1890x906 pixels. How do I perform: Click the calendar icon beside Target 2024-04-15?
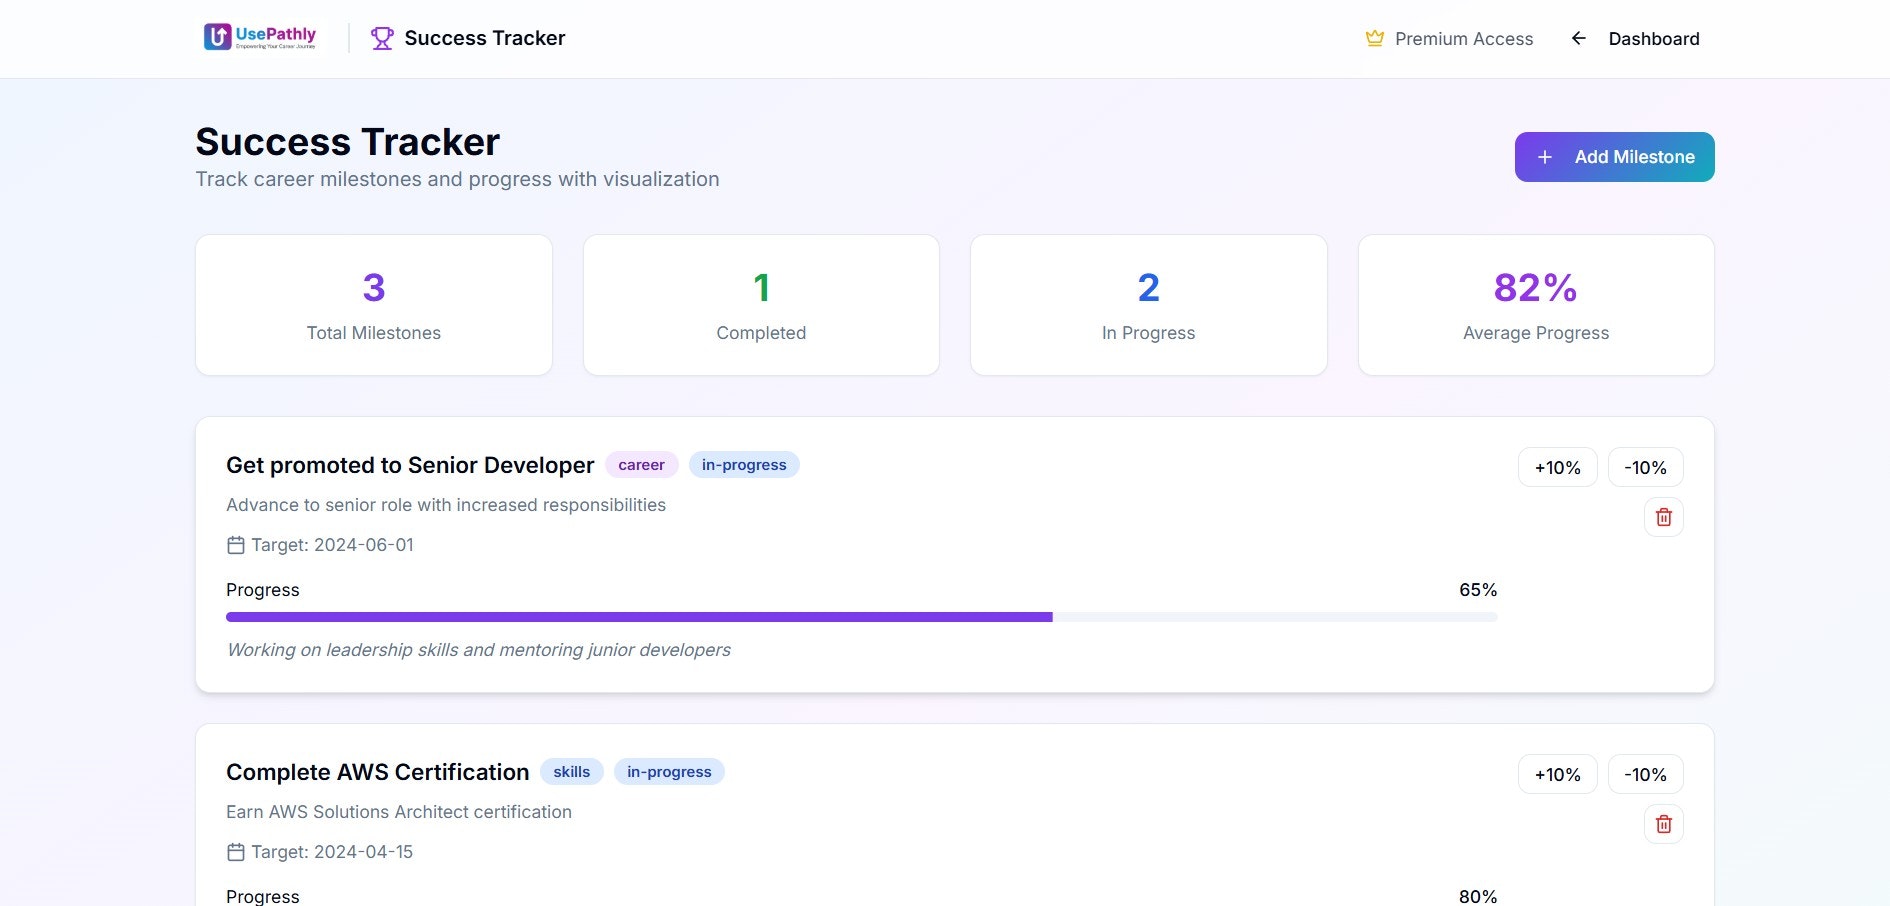coord(236,852)
